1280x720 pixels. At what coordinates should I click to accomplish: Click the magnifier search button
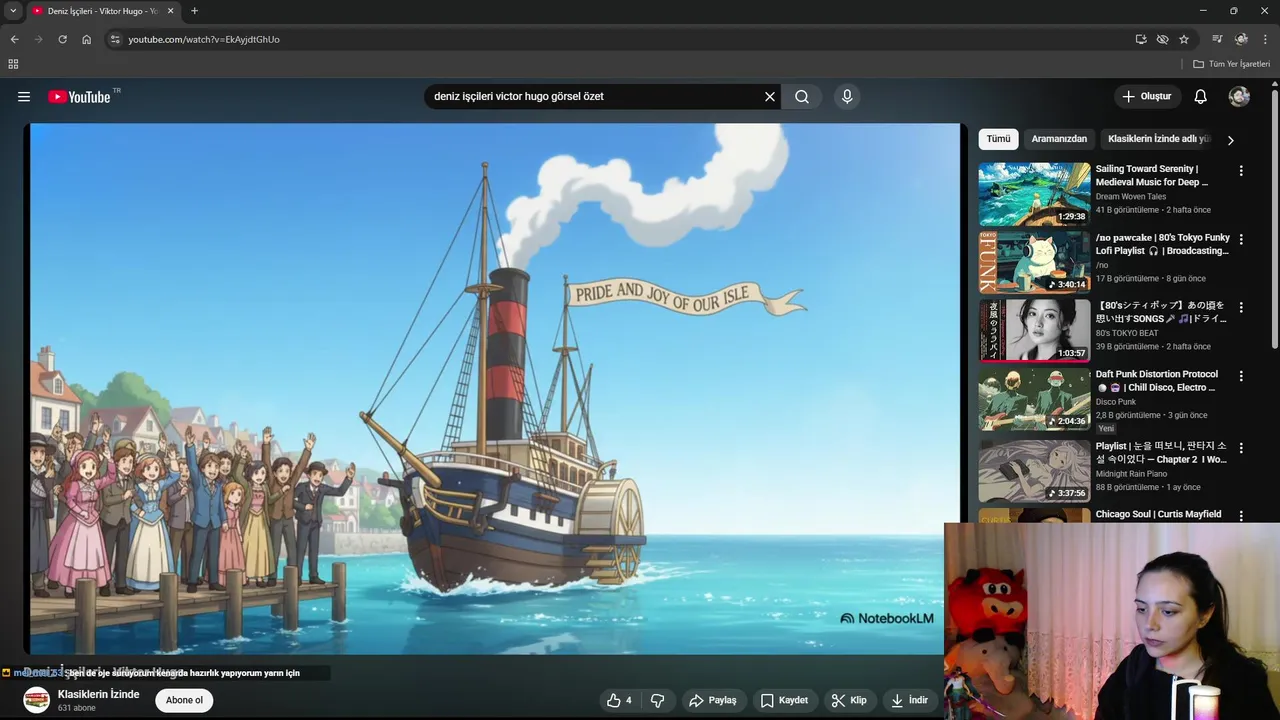(802, 97)
